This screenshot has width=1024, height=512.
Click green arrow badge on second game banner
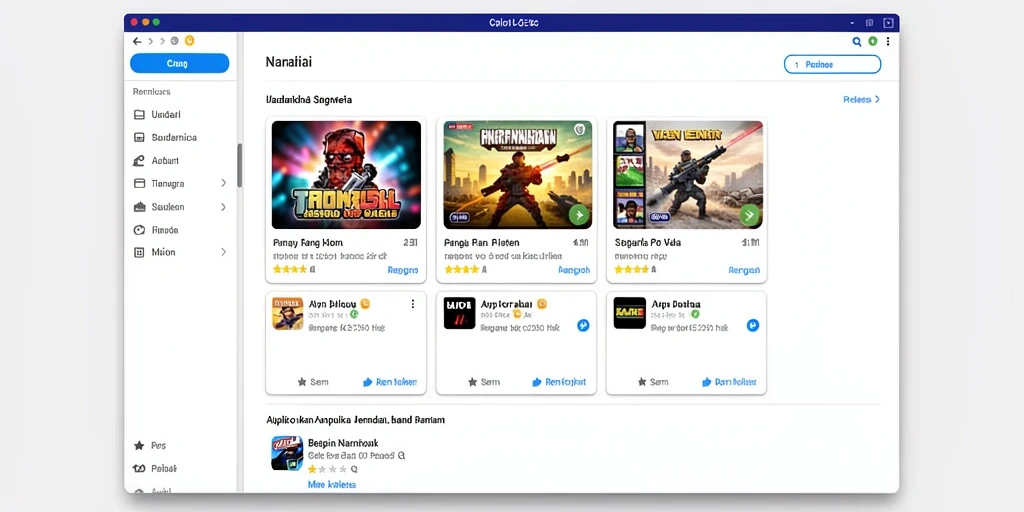click(579, 214)
